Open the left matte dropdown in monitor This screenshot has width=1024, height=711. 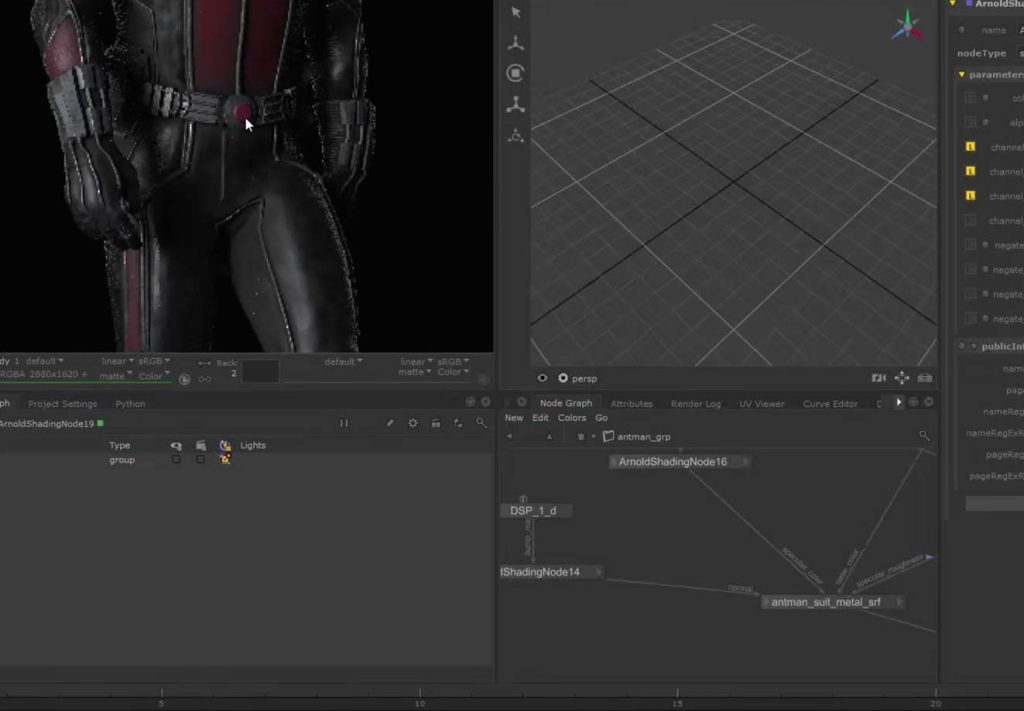pos(113,375)
